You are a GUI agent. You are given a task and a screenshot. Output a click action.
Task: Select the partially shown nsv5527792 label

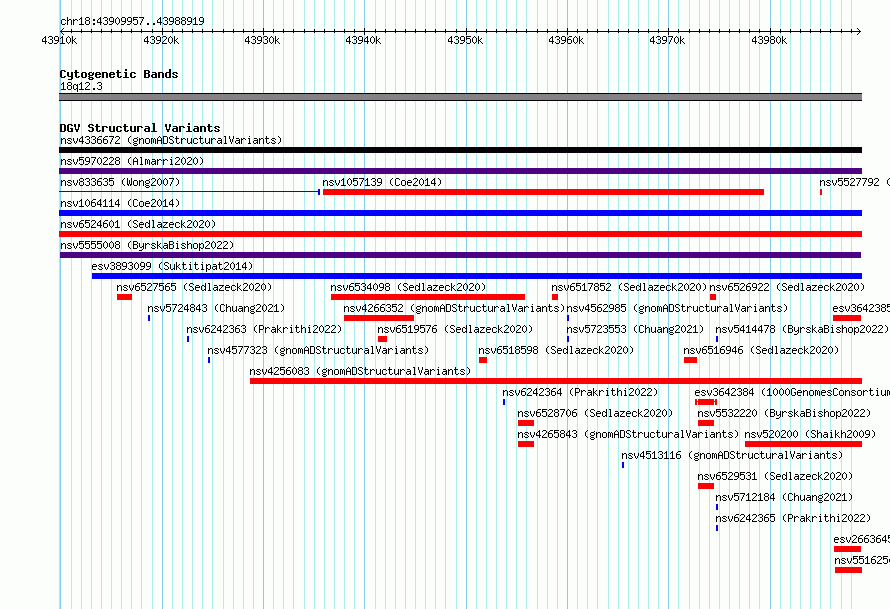tap(854, 182)
